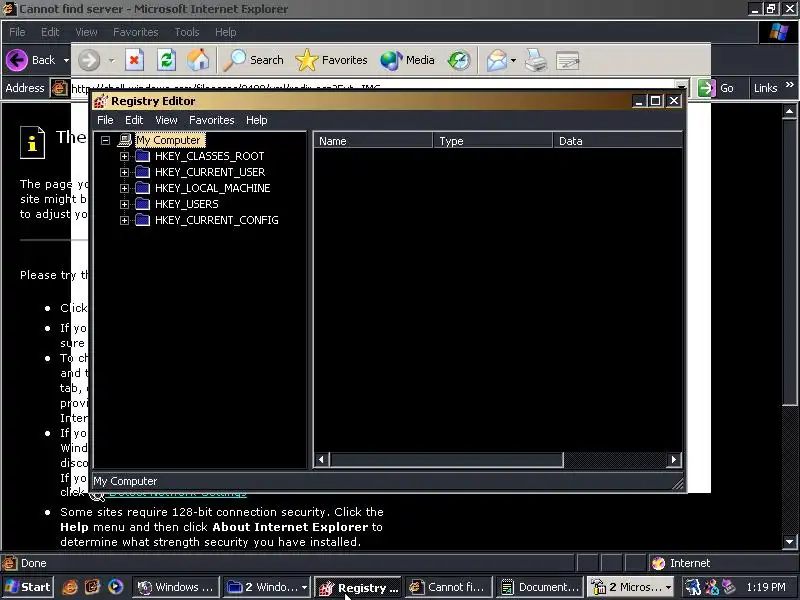Switch to the Document taskbar button
The width and height of the screenshot is (800, 600).
pyautogui.click(x=540, y=587)
